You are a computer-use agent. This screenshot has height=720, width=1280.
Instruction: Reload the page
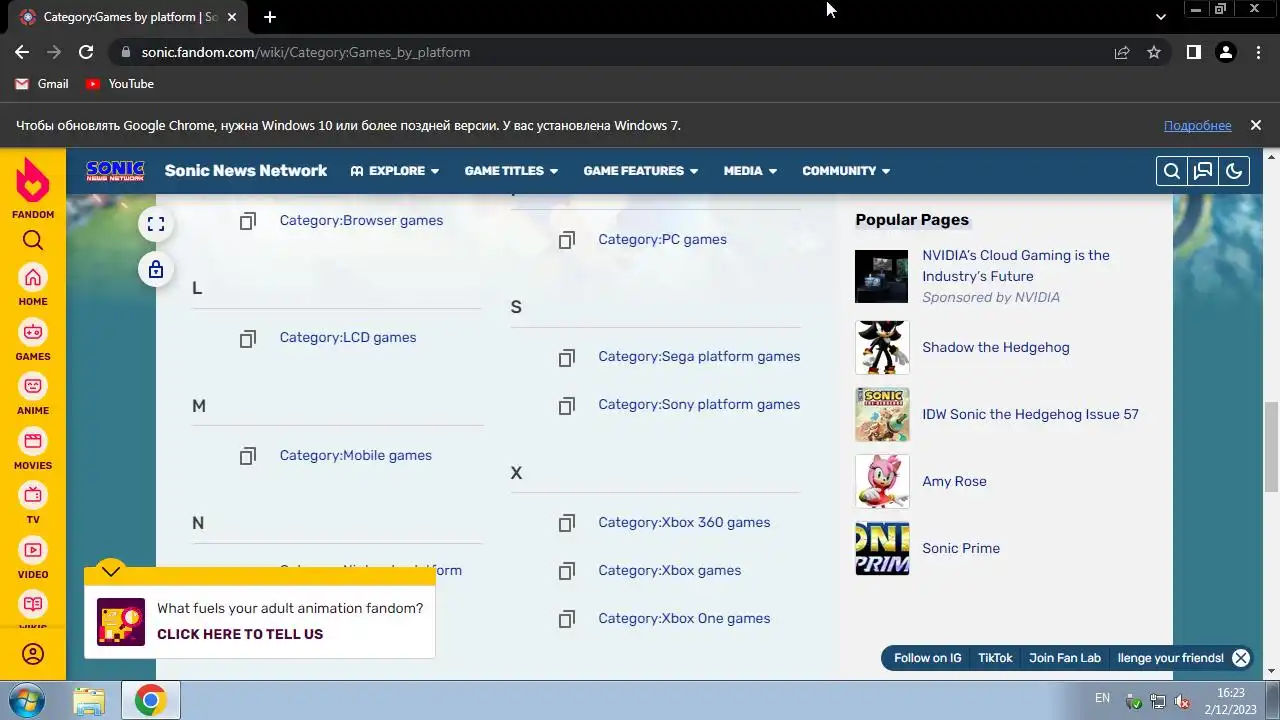click(86, 52)
